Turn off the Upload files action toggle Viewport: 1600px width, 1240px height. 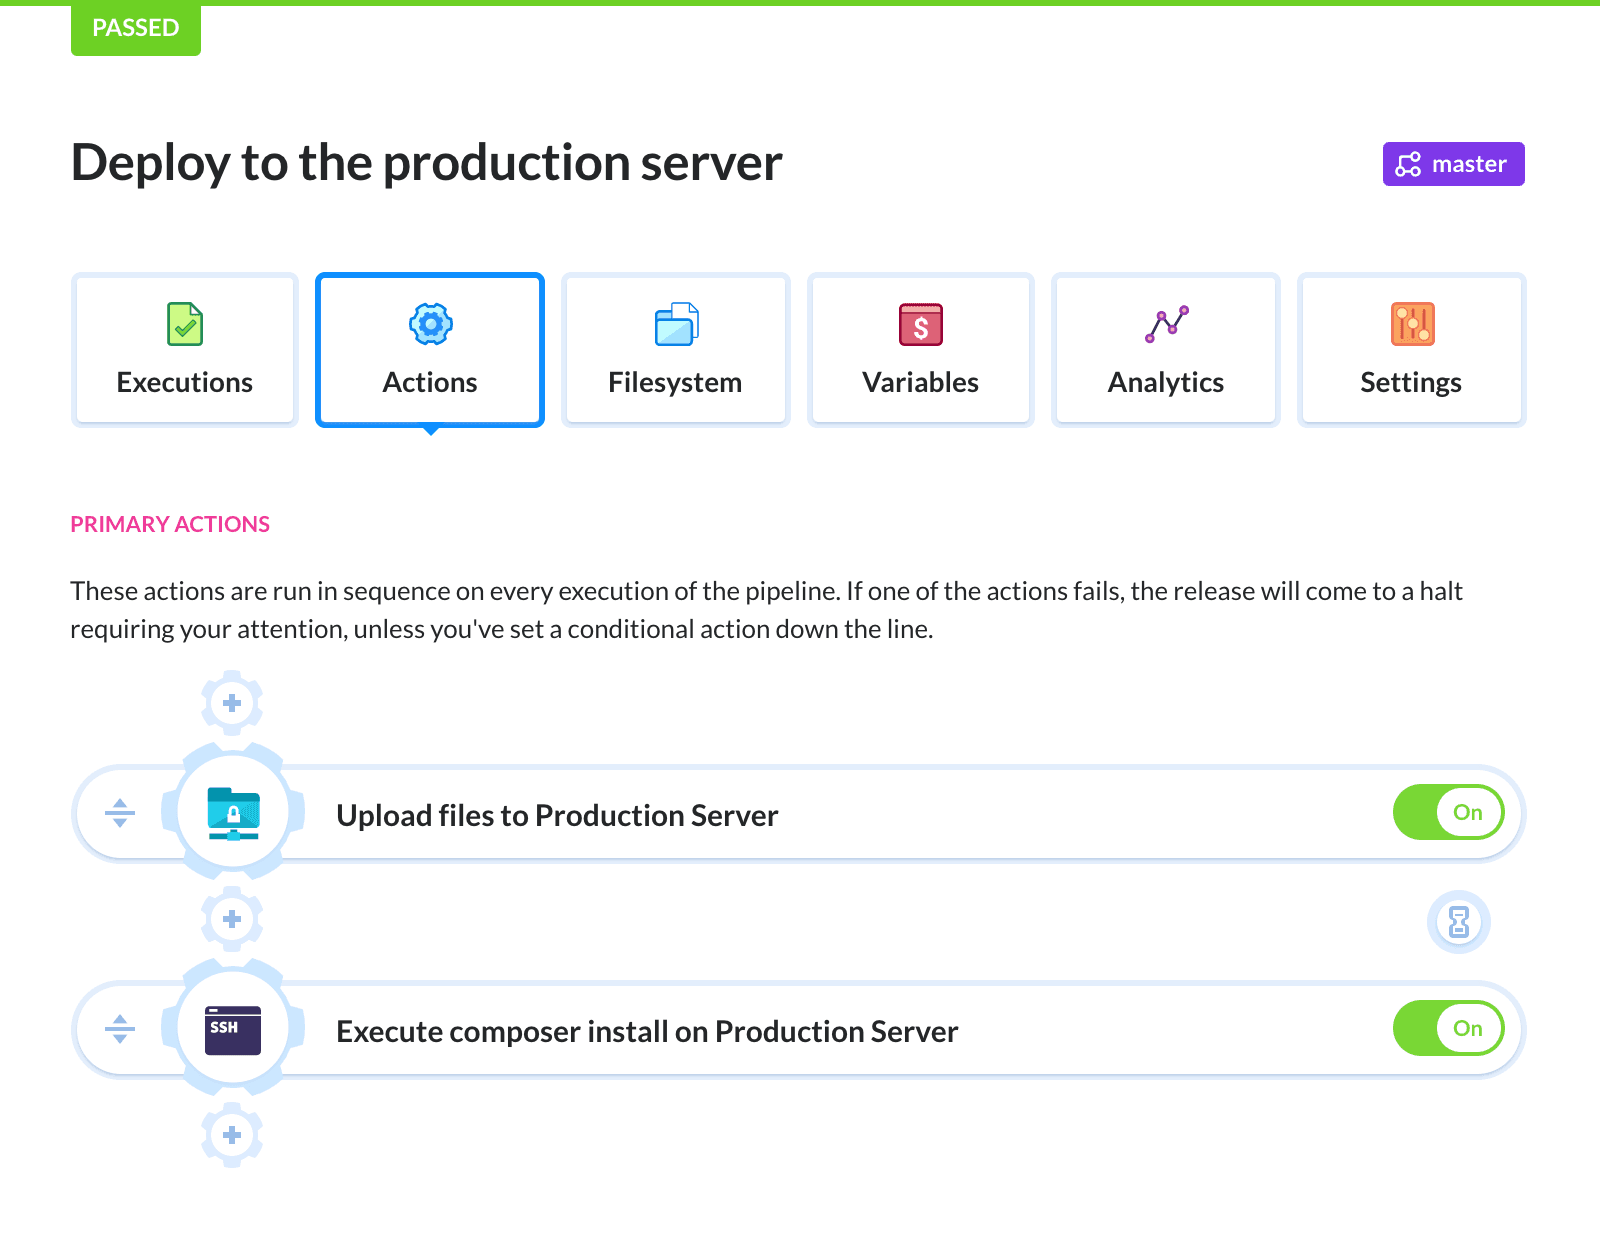(x=1449, y=812)
